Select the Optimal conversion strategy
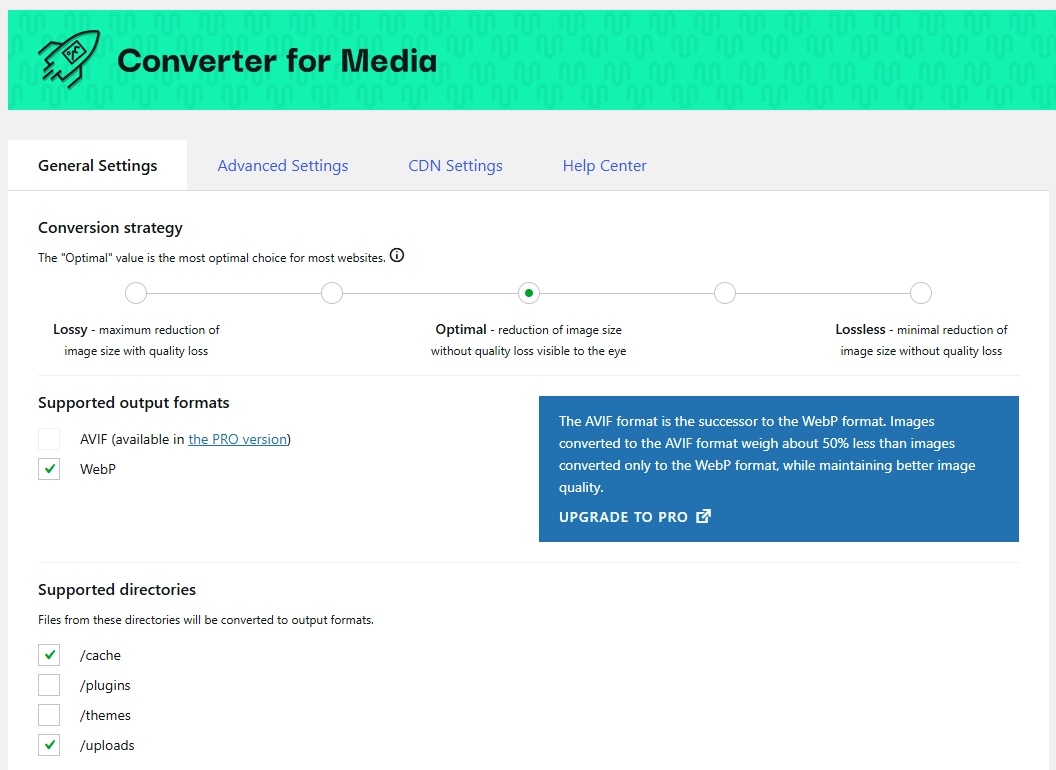The image size is (1056, 770). [529, 293]
